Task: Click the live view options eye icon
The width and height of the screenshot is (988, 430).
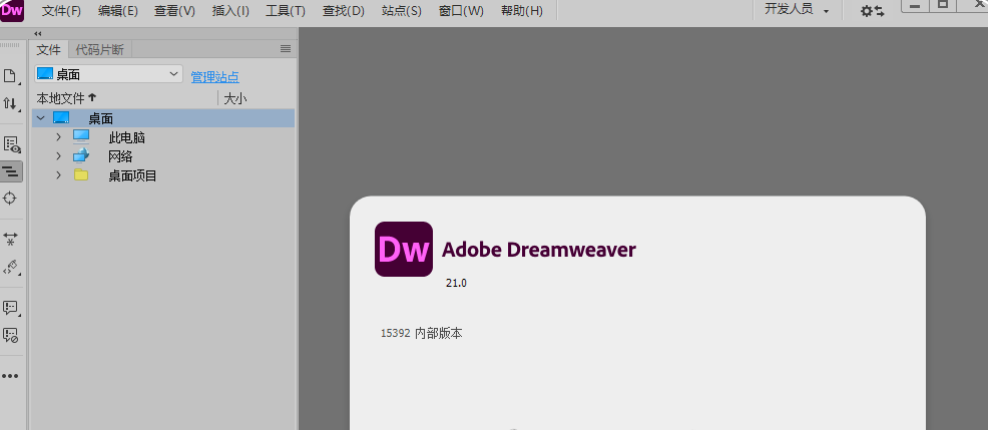Action: point(11,145)
